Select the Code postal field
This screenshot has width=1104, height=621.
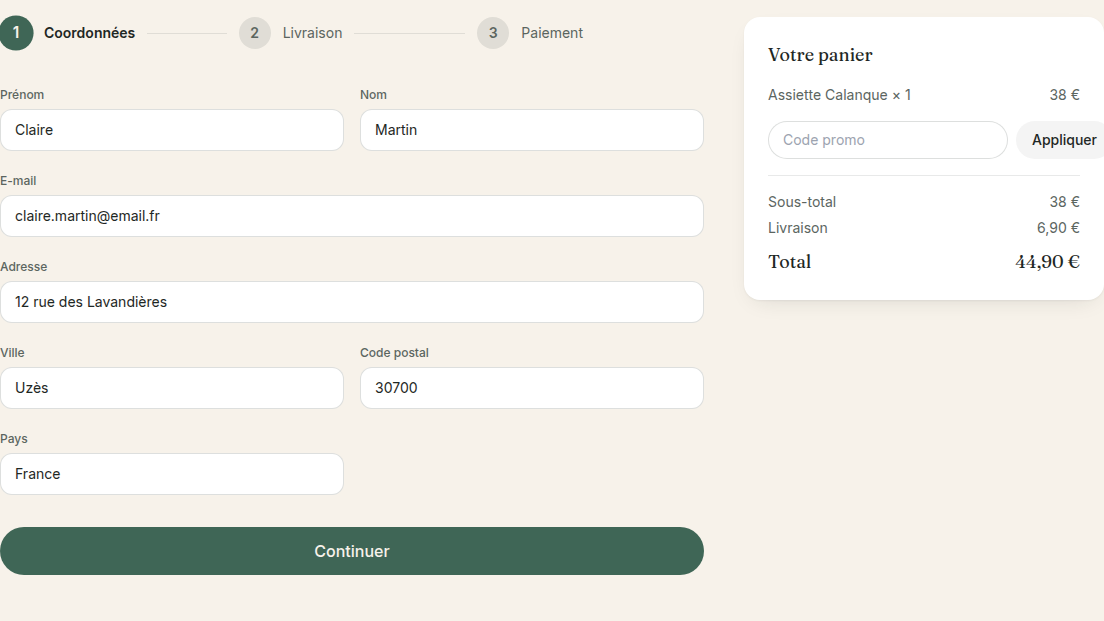point(532,388)
